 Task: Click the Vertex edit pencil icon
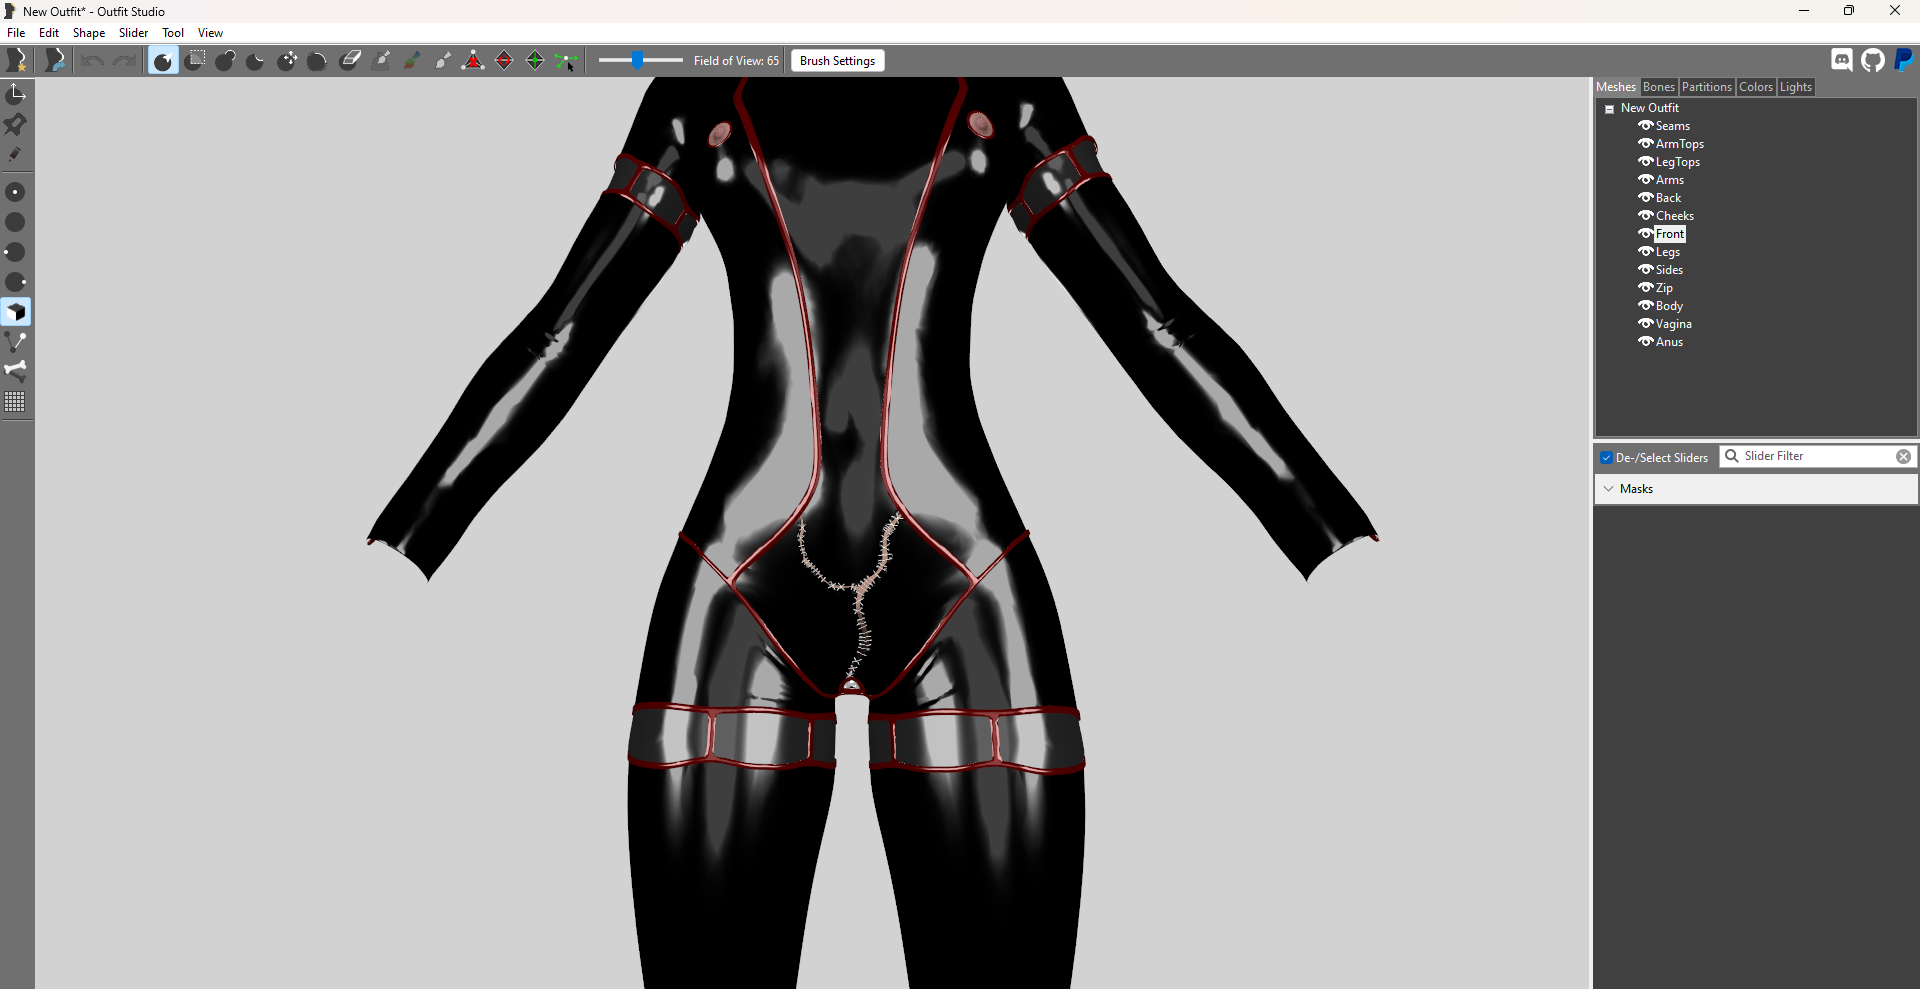(16, 154)
